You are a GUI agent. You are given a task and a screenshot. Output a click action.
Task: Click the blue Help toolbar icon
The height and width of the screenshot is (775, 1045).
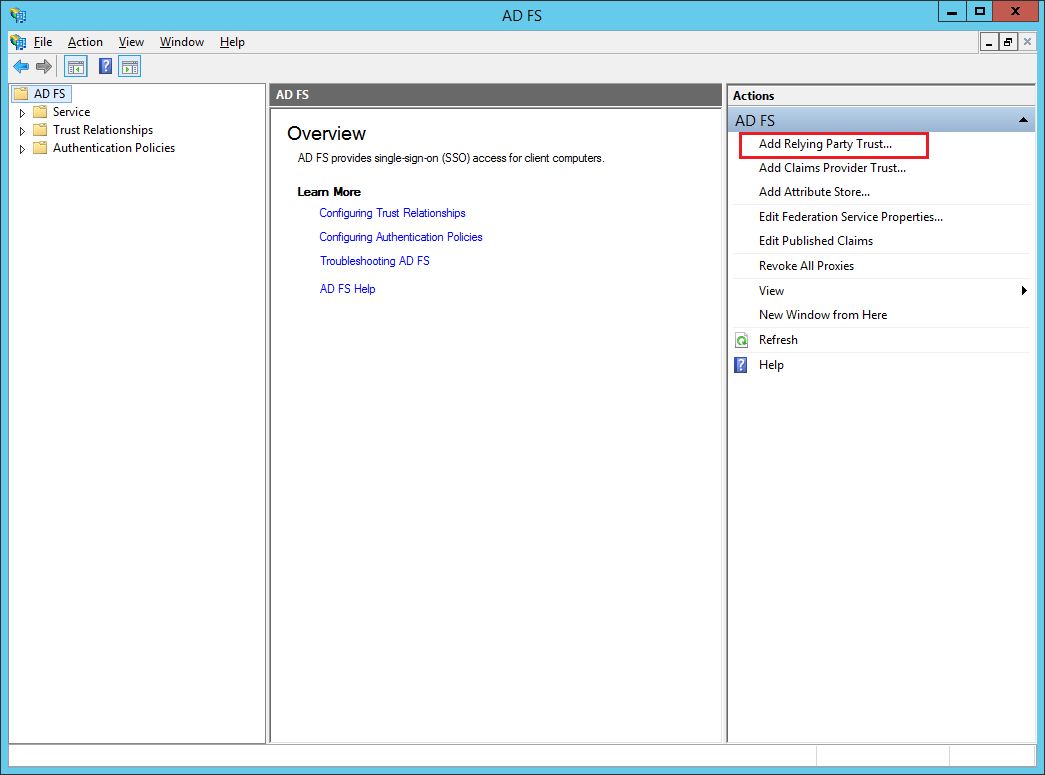tap(105, 66)
